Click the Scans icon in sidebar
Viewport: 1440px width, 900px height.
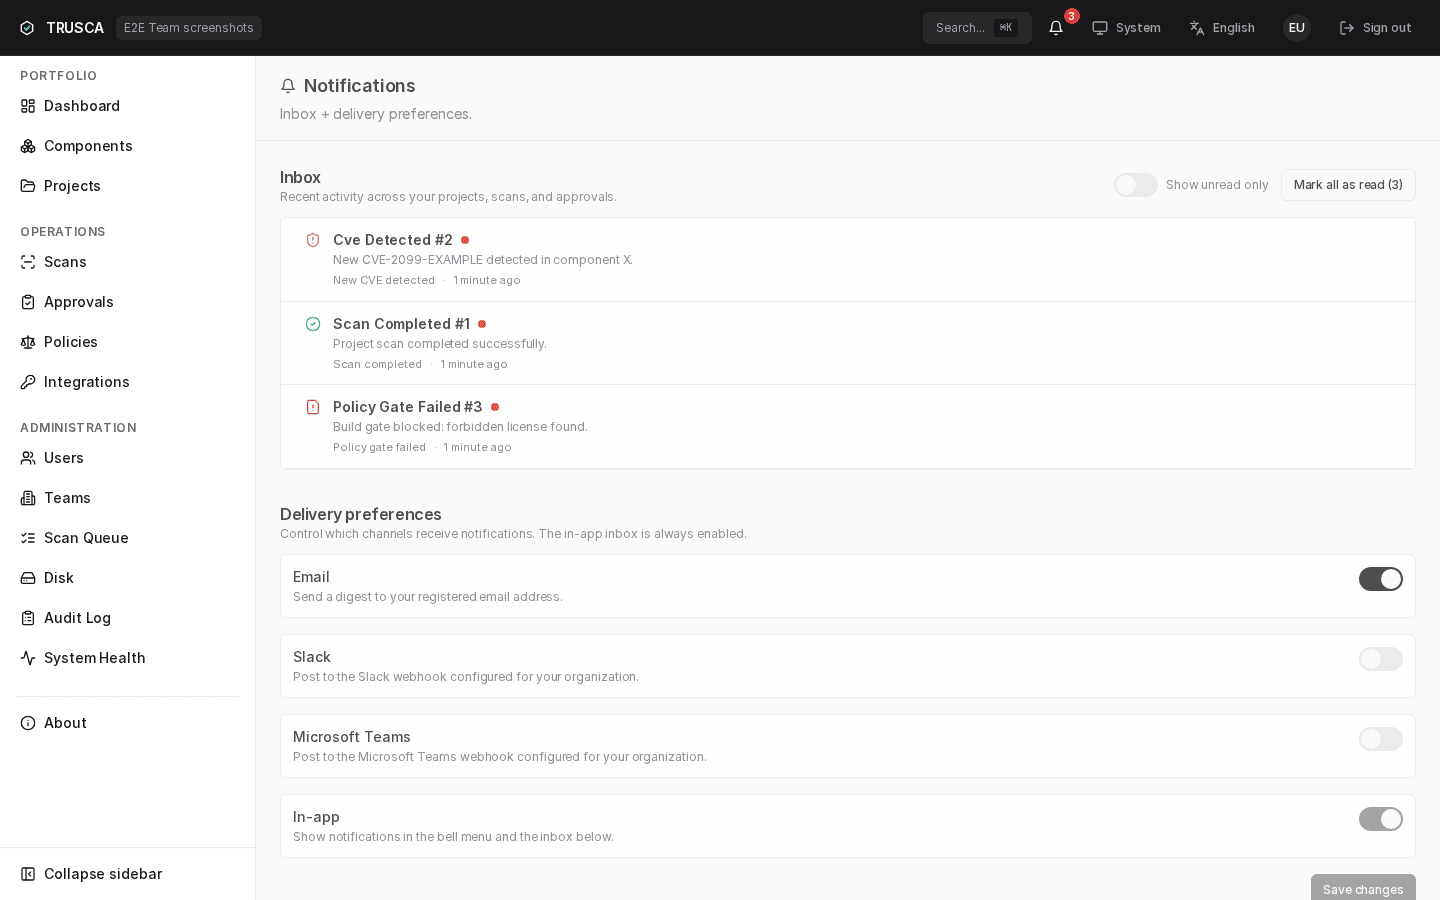[x=28, y=262]
